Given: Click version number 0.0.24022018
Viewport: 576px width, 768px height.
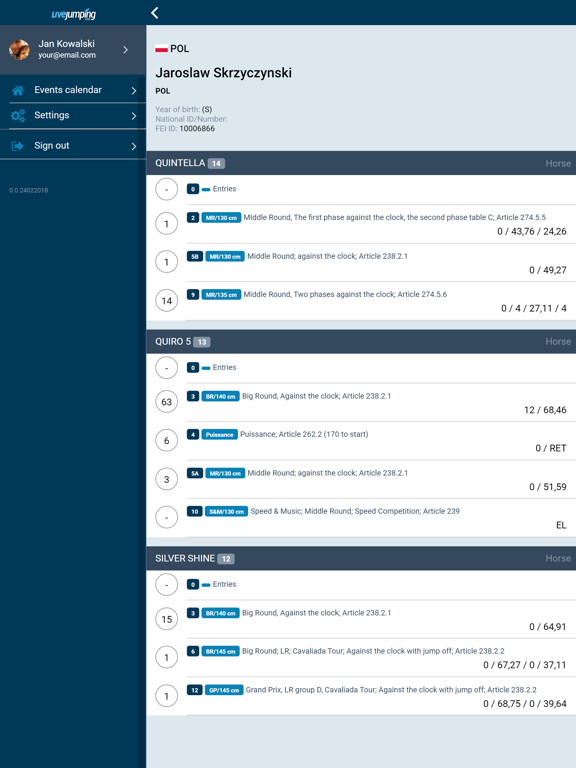Looking at the screenshot, I should point(28,190).
